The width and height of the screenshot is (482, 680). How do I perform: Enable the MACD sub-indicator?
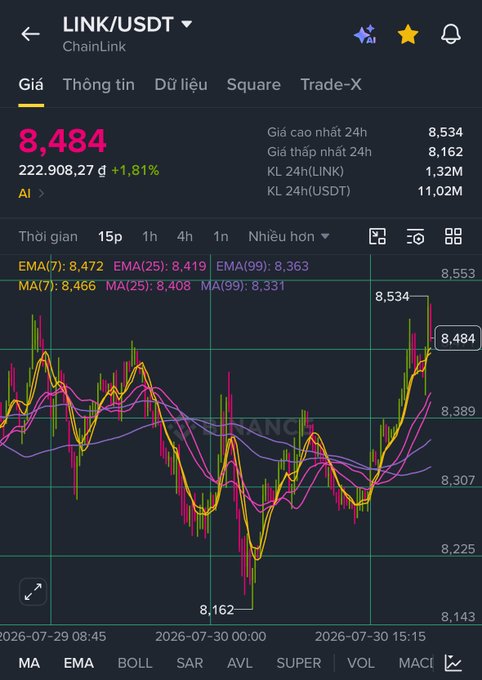(x=416, y=663)
